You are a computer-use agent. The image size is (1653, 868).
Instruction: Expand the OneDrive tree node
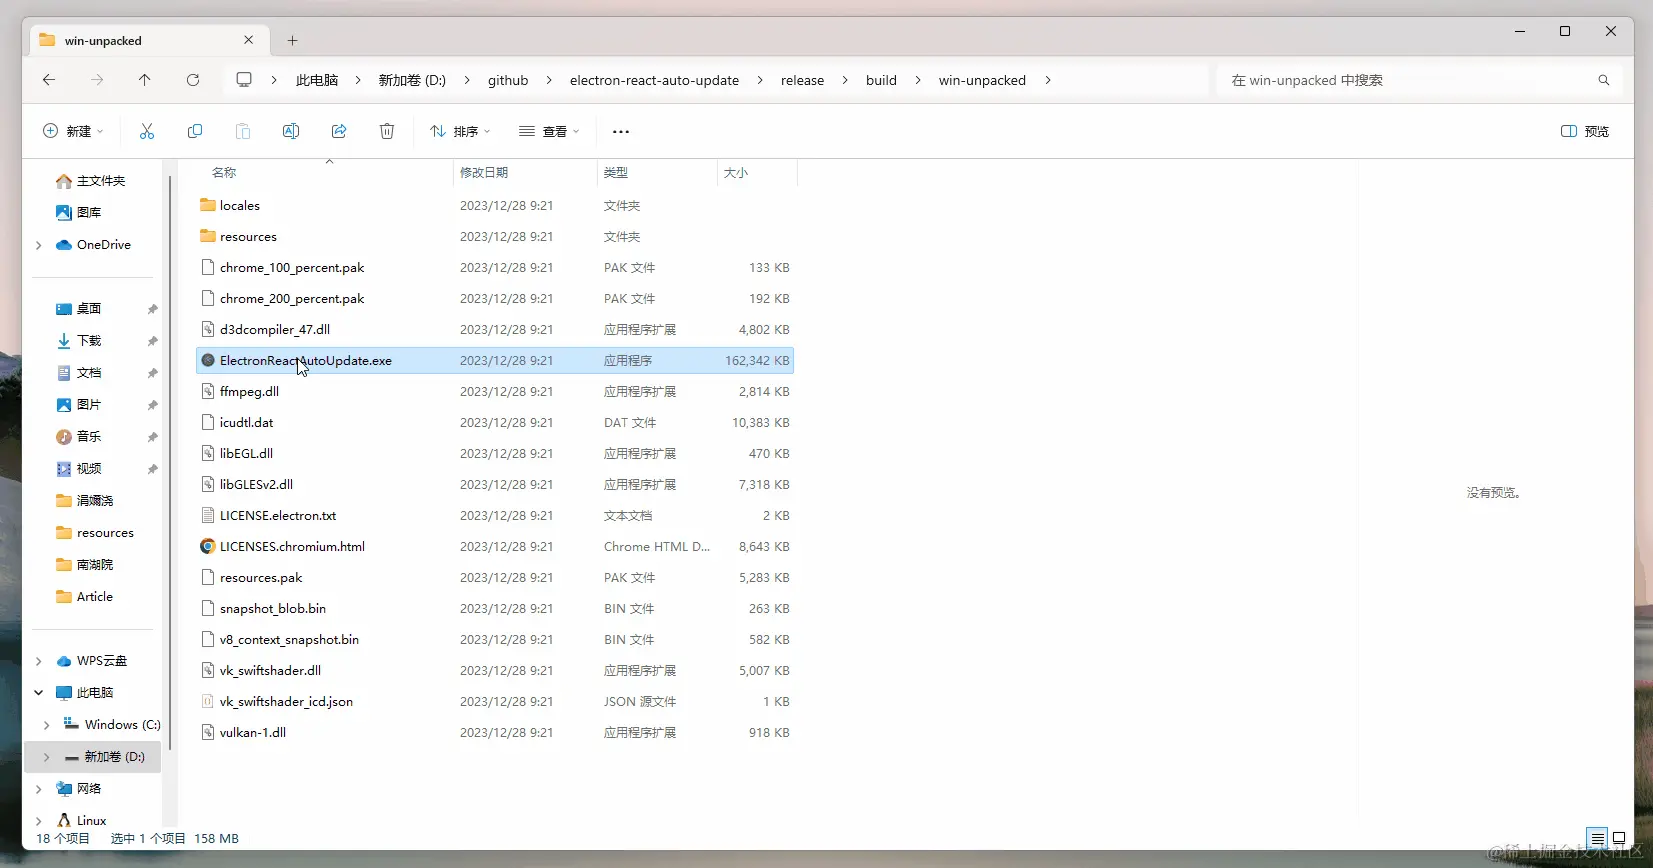tap(39, 245)
